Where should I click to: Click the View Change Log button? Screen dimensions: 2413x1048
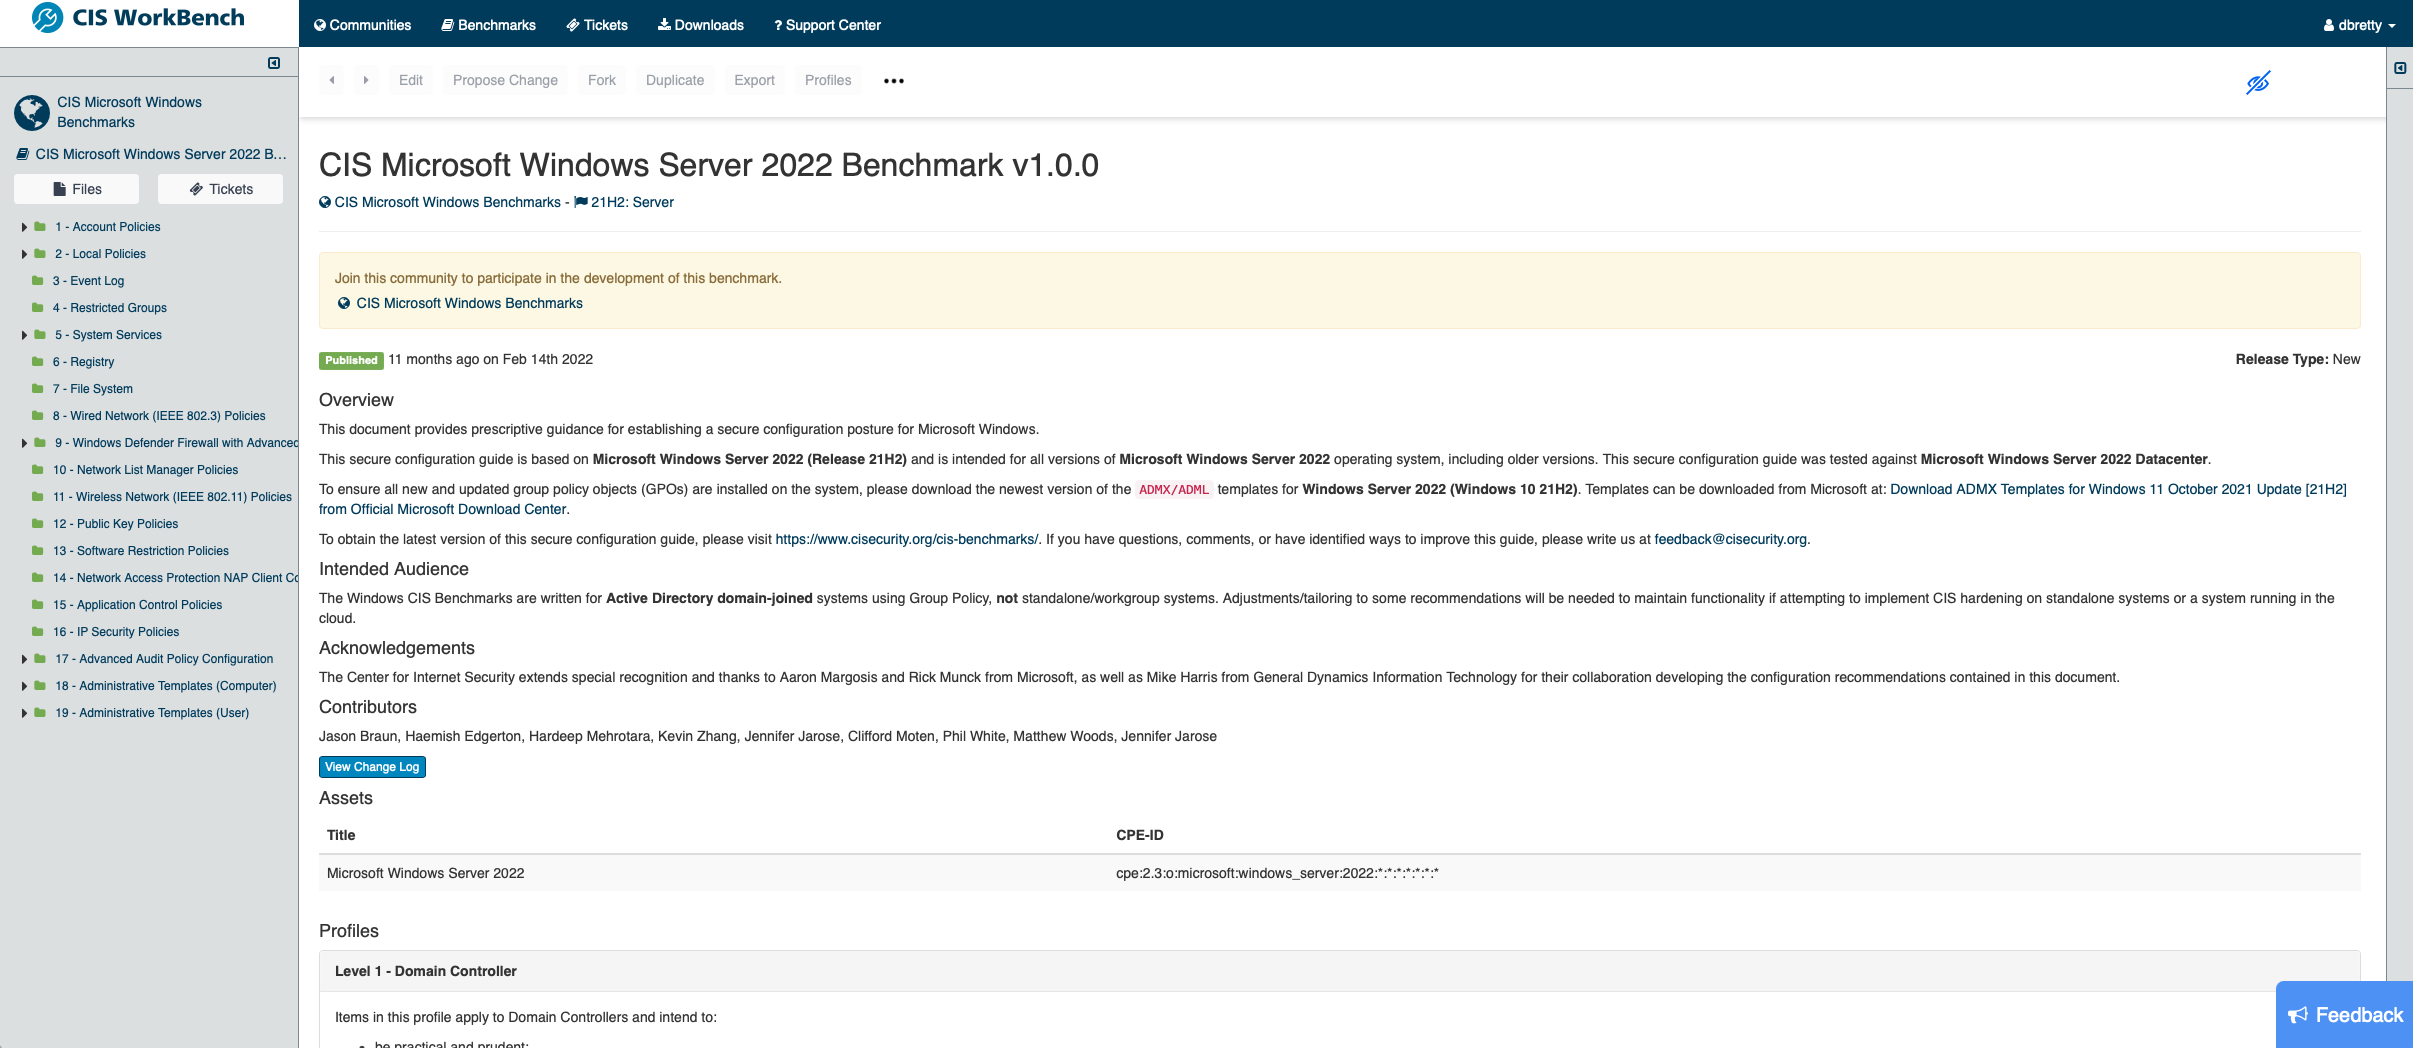pos(372,767)
